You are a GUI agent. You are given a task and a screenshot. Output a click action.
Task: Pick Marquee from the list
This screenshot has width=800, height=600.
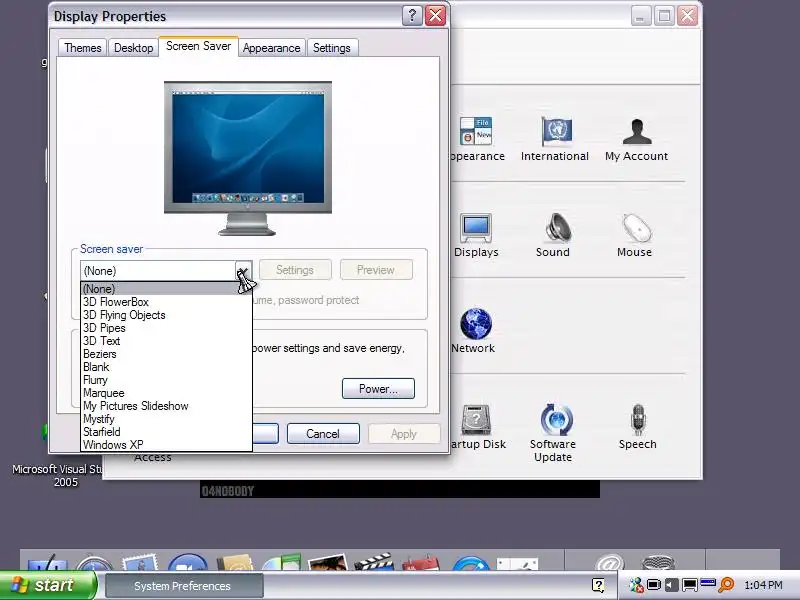point(166,393)
